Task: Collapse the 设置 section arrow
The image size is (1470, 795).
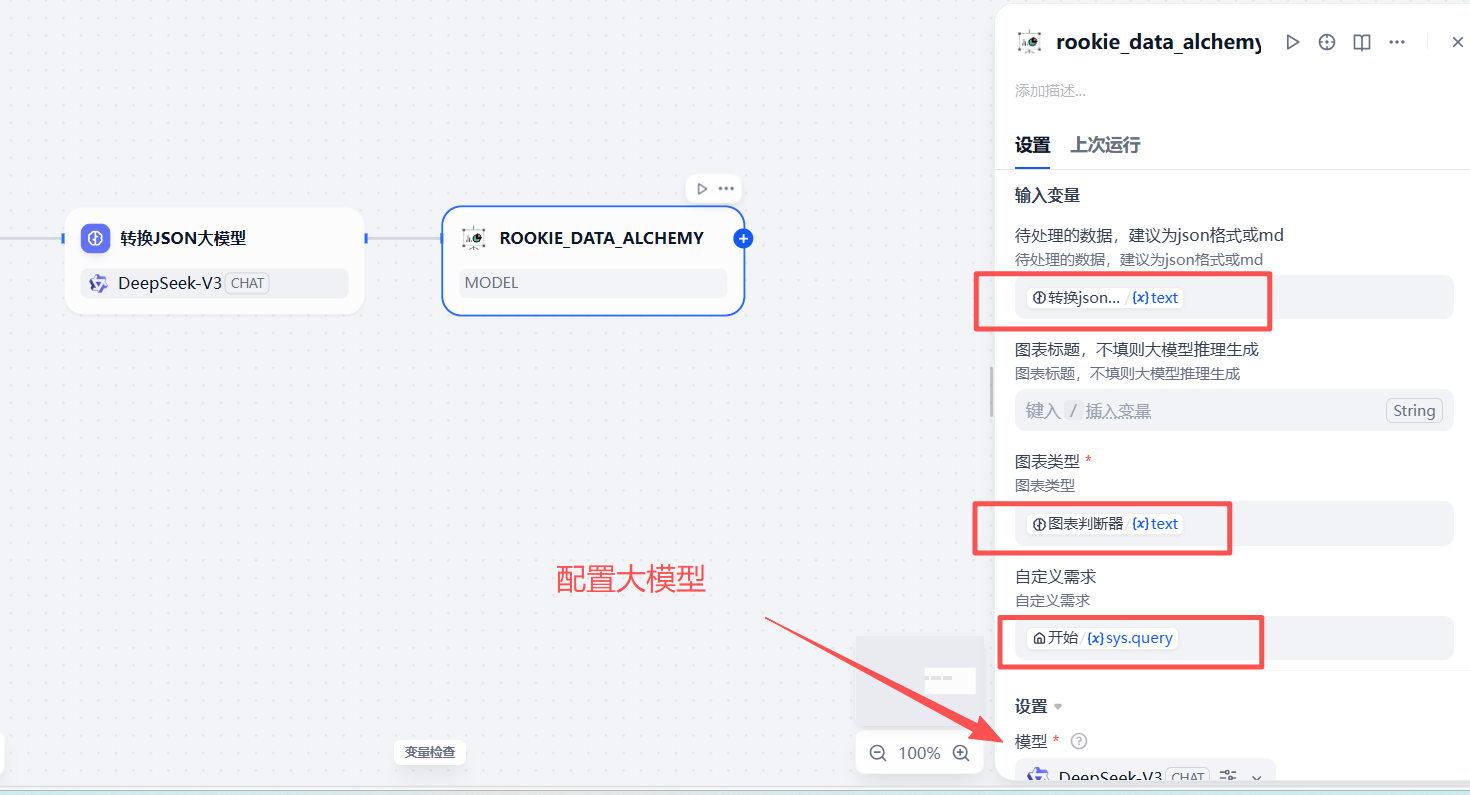Action: pyautogui.click(x=1058, y=707)
